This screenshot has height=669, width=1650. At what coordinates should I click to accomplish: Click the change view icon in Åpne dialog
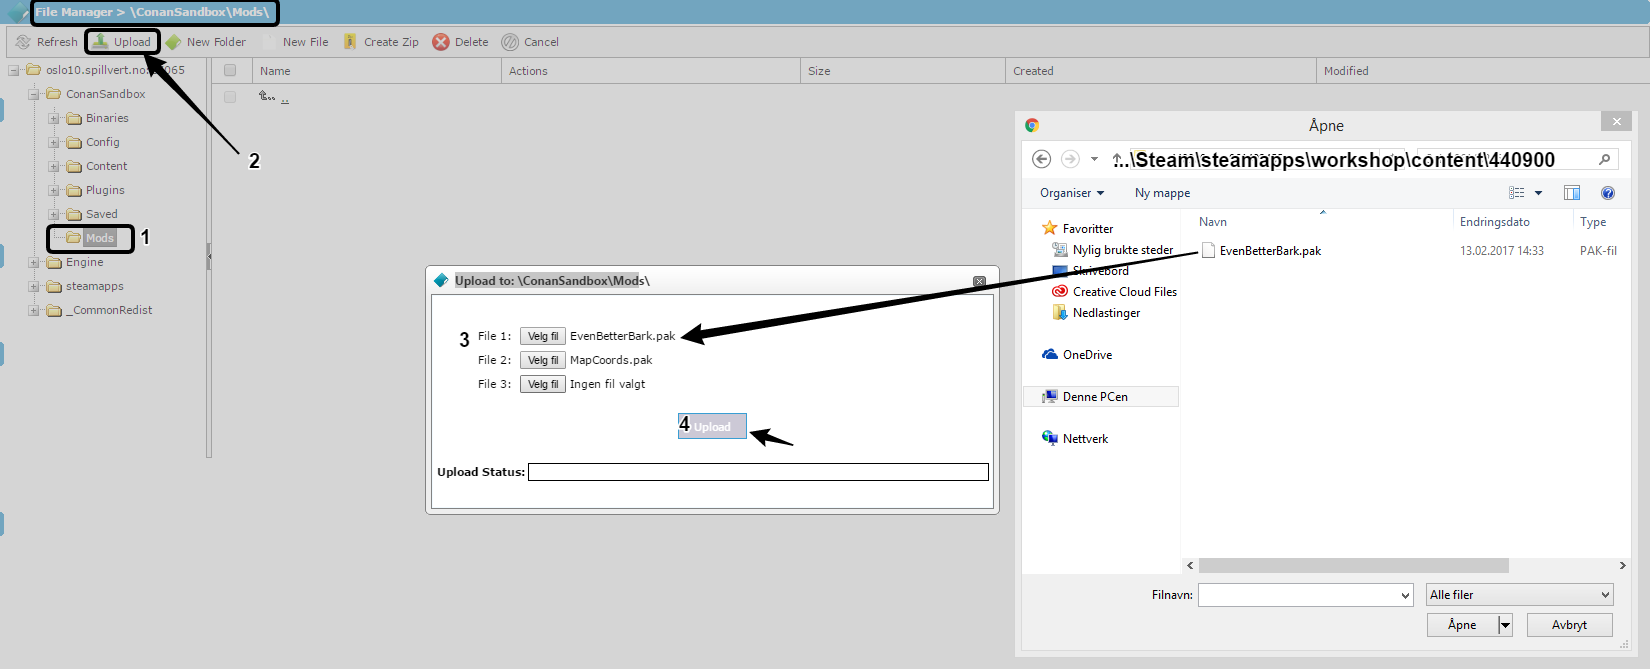pyautogui.click(x=1517, y=193)
